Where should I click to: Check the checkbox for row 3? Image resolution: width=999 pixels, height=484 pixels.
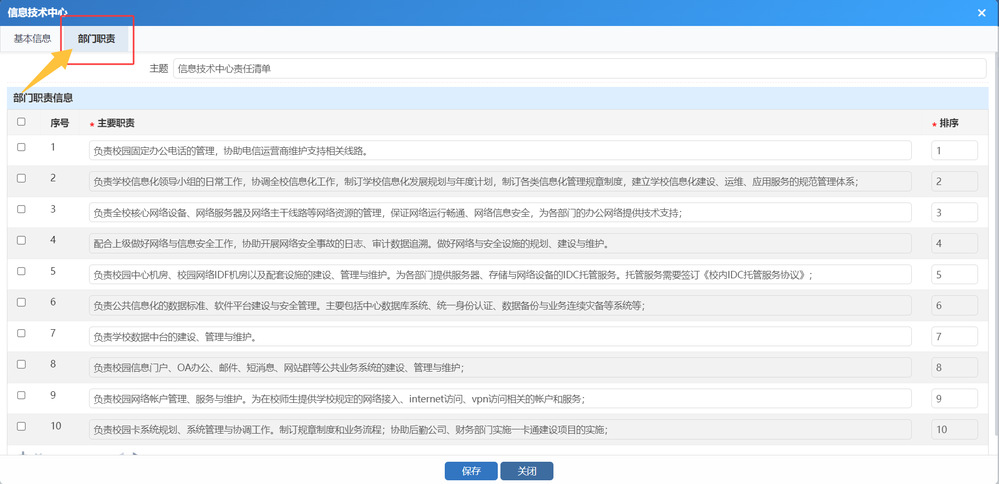[22, 209]
